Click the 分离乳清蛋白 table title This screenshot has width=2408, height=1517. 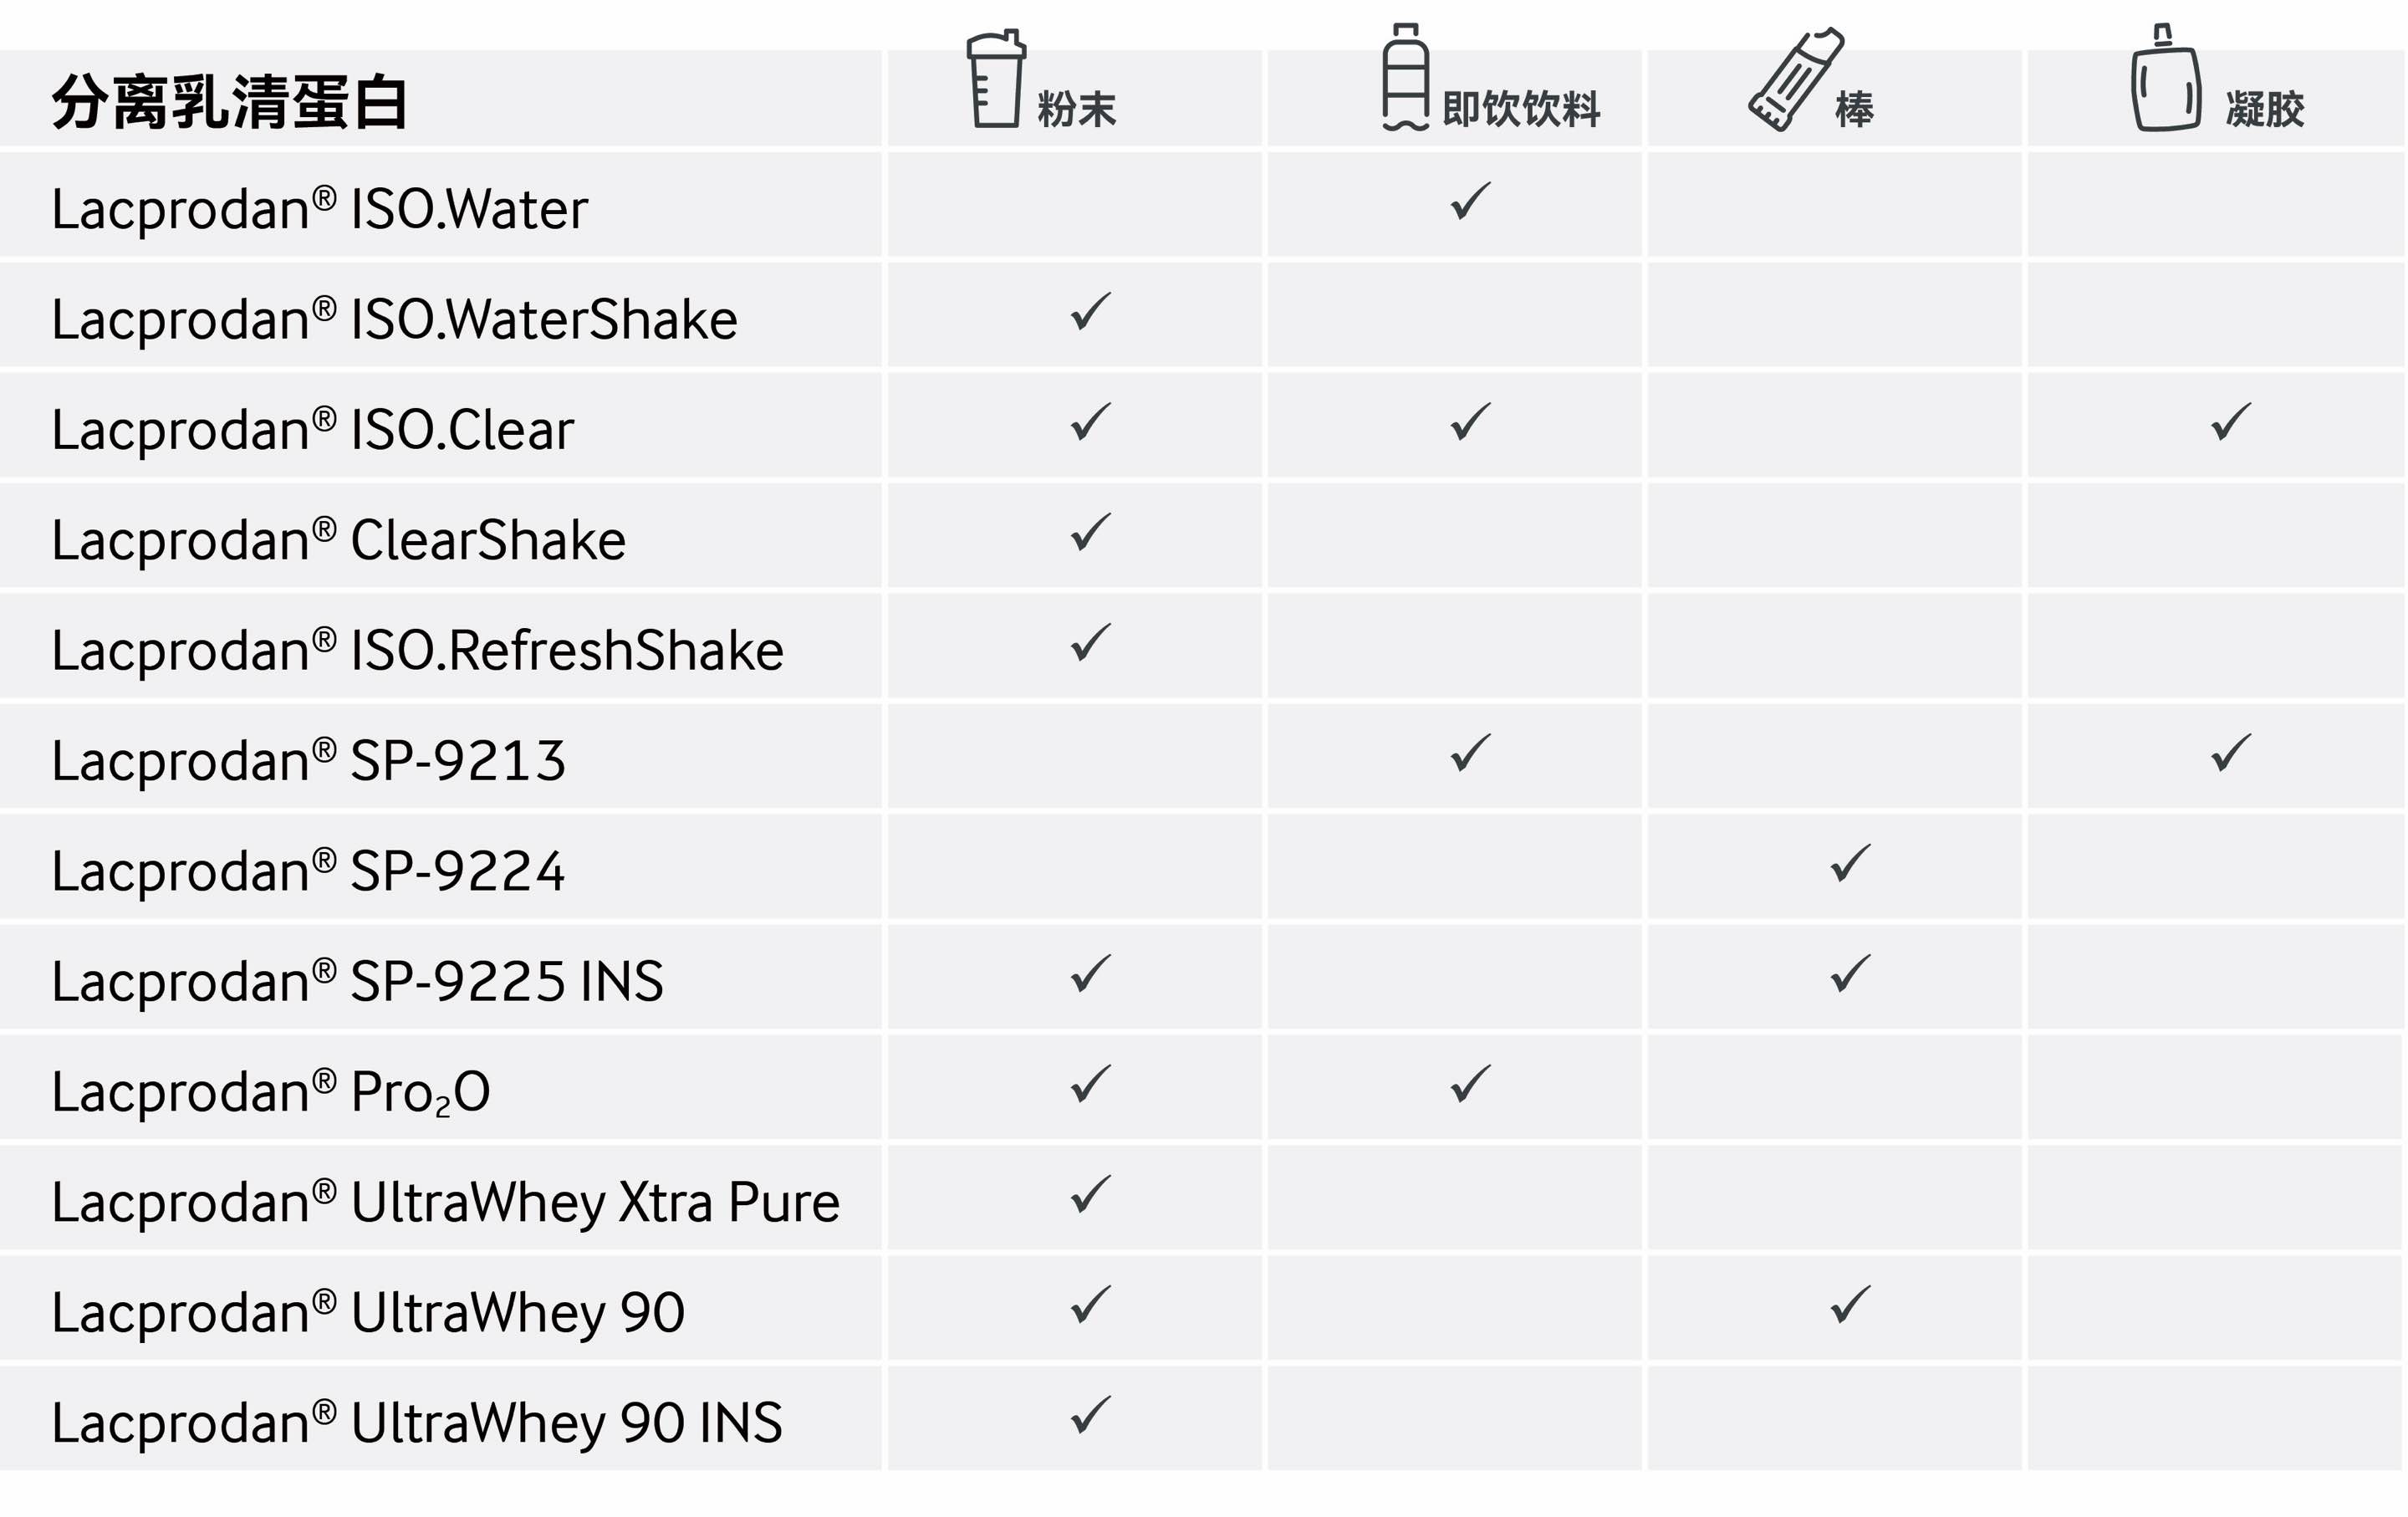tap(230, 102)
